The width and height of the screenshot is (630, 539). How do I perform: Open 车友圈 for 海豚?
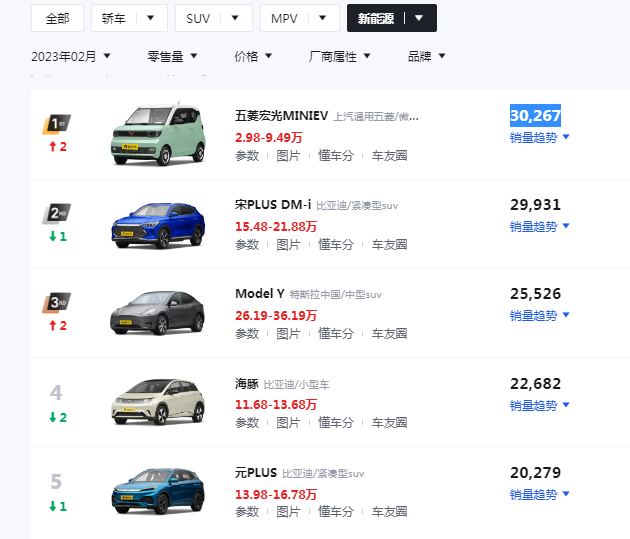(x=389, y=423)
